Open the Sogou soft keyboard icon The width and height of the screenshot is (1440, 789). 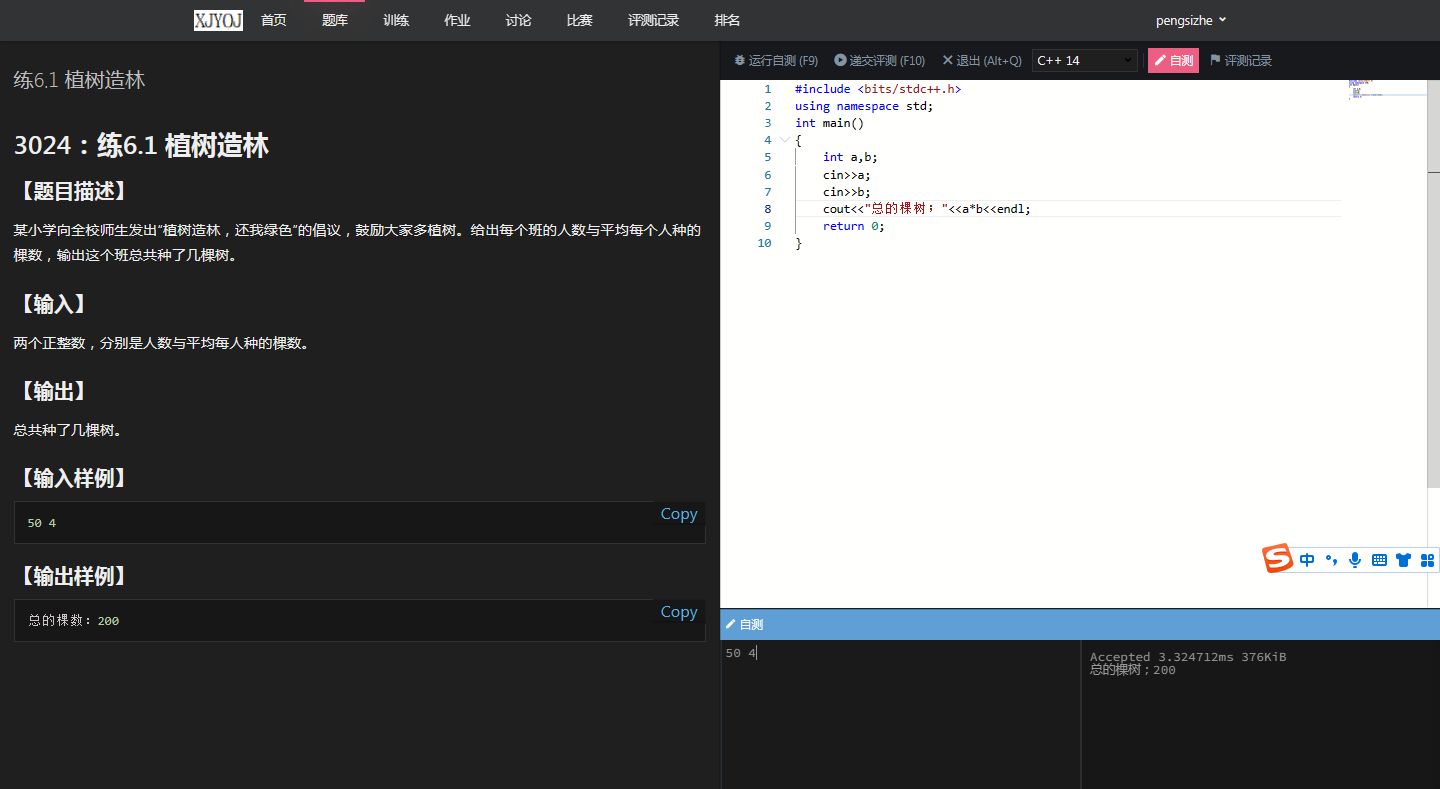click(1379, 560)
